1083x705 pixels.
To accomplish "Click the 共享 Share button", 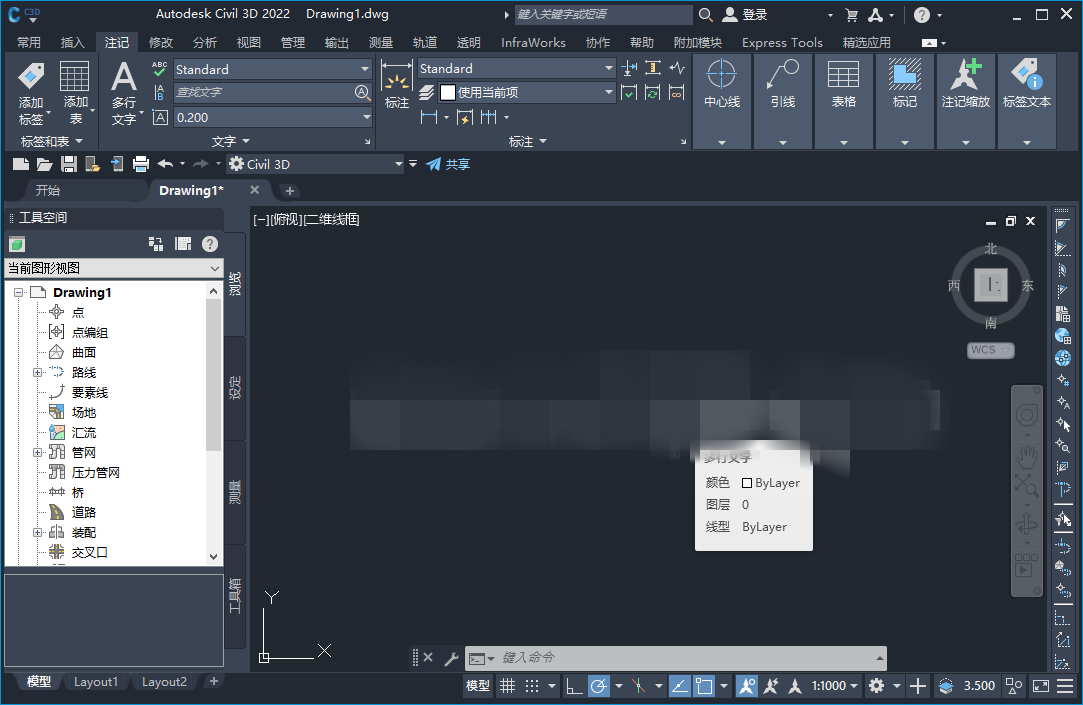I will (448, 164).
